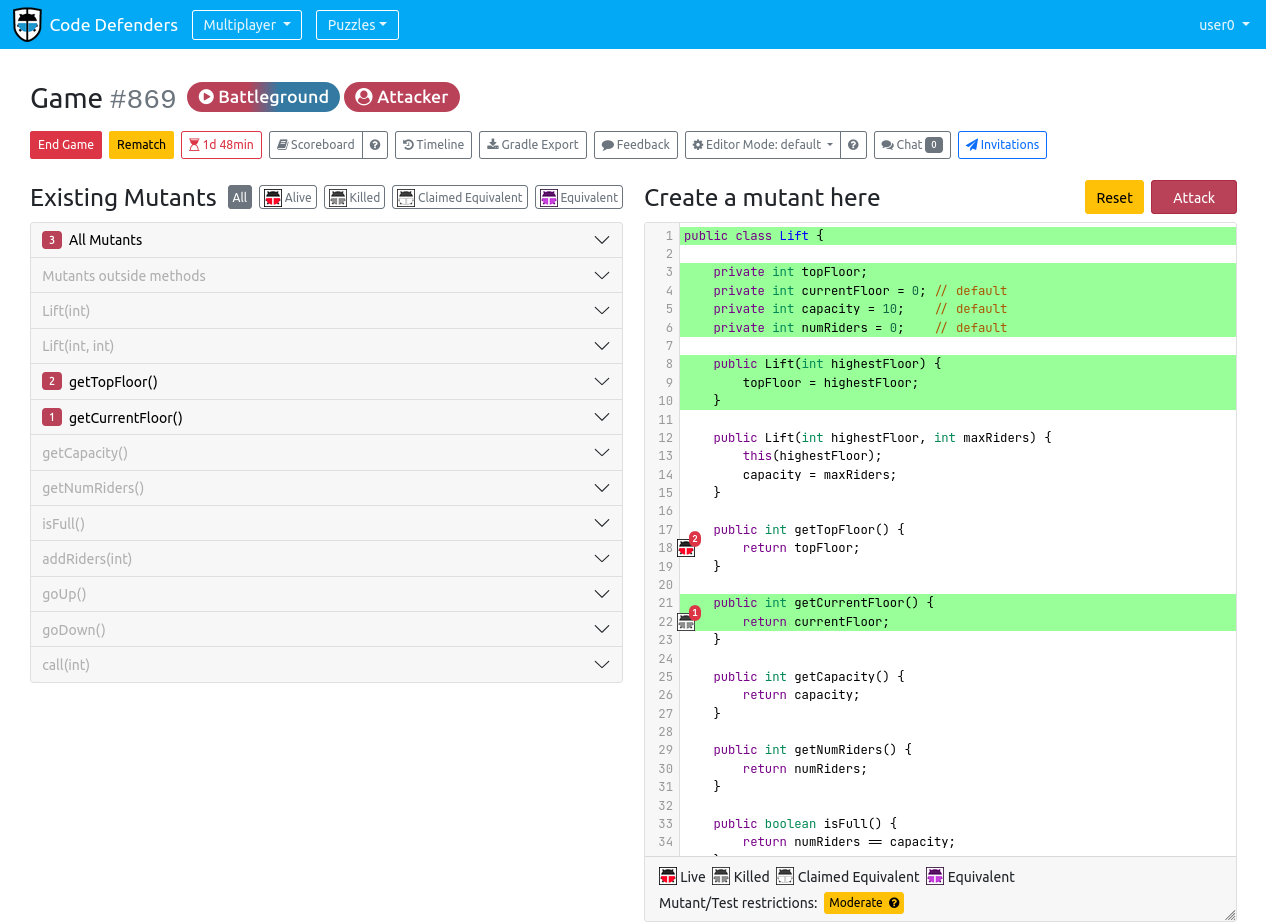Click live mutant icon on line 18
1266x923 pixels.
[x=686, y=548]
